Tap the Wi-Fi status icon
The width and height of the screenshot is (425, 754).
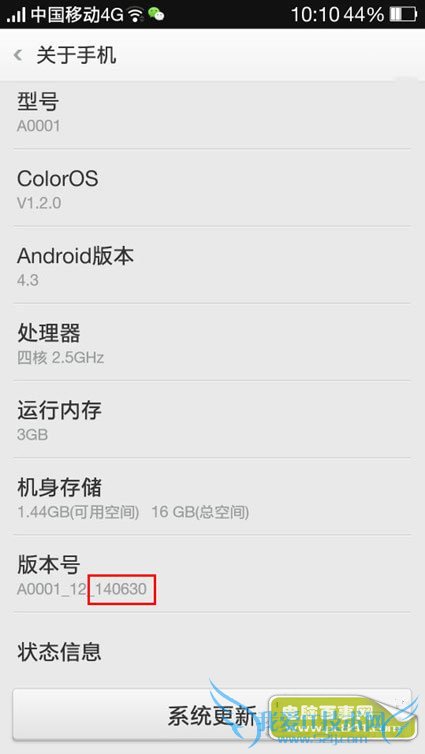(136, 15)
